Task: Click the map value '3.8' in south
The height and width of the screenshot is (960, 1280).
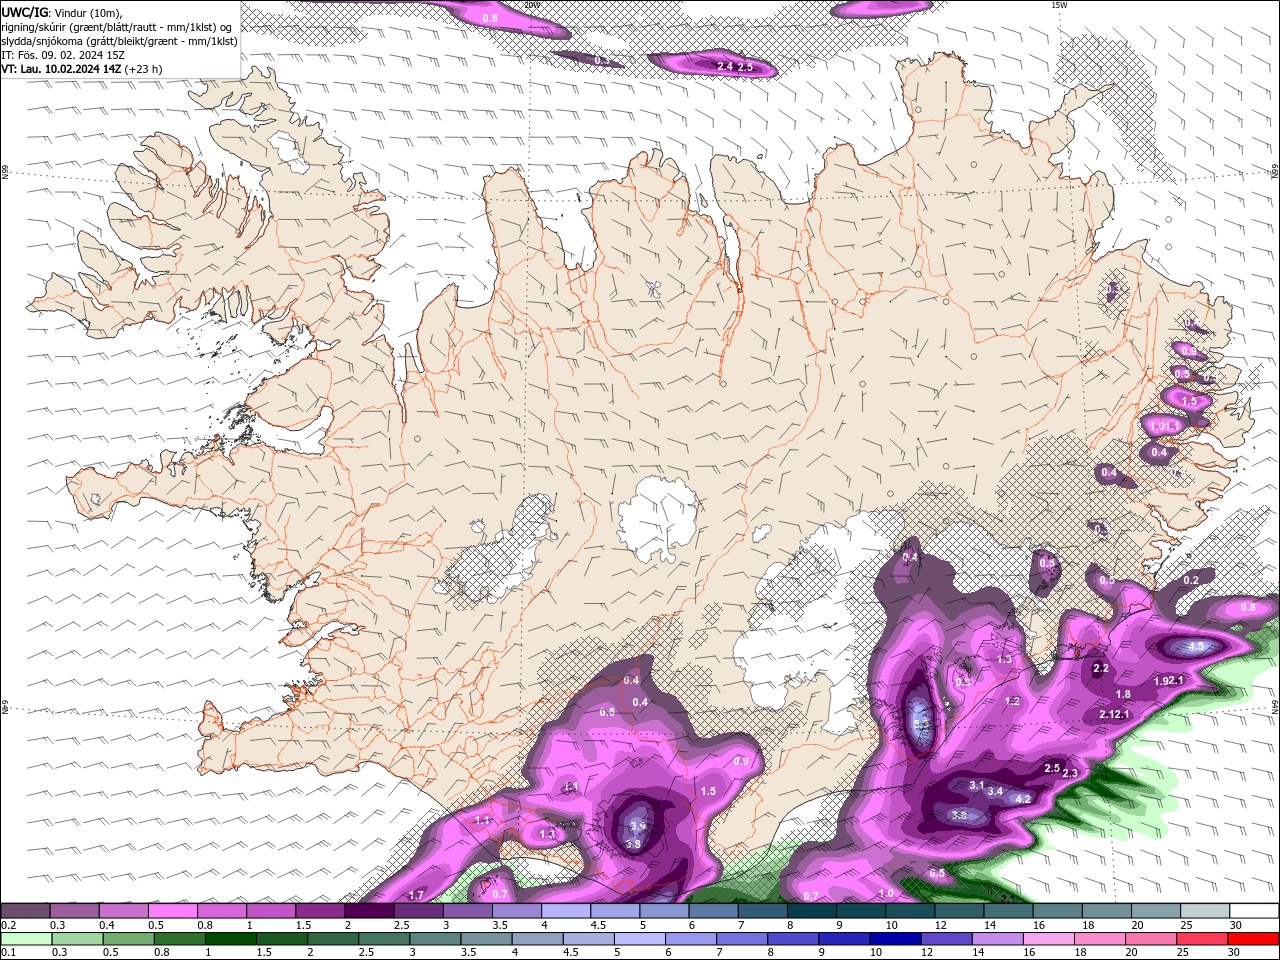Action: pos(633,844)
